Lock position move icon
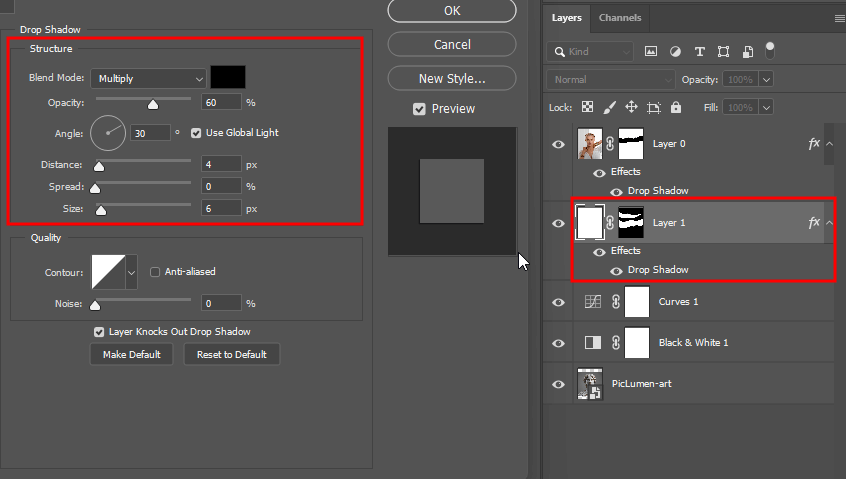Image resolution: width=846 pixels, height=479 pixels. 631,107
